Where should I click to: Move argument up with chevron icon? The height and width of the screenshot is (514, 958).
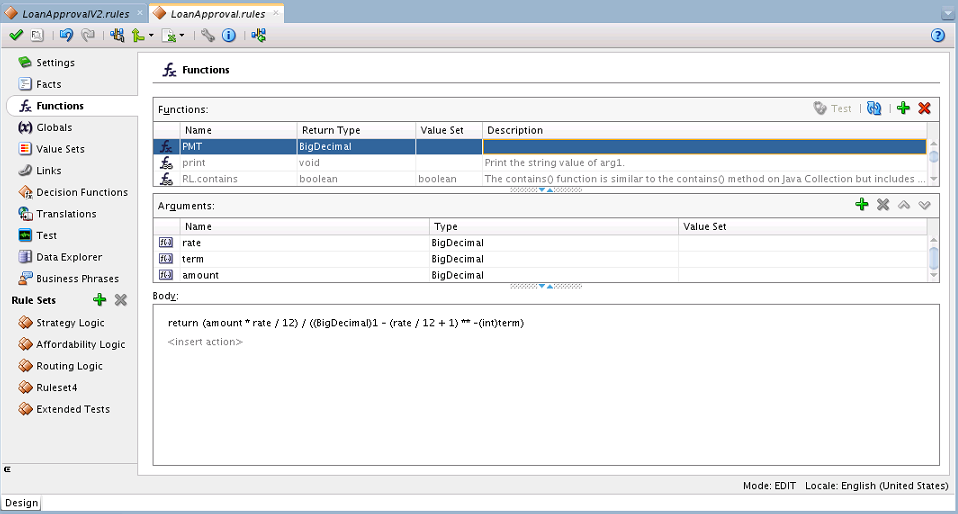click(904, 205)
